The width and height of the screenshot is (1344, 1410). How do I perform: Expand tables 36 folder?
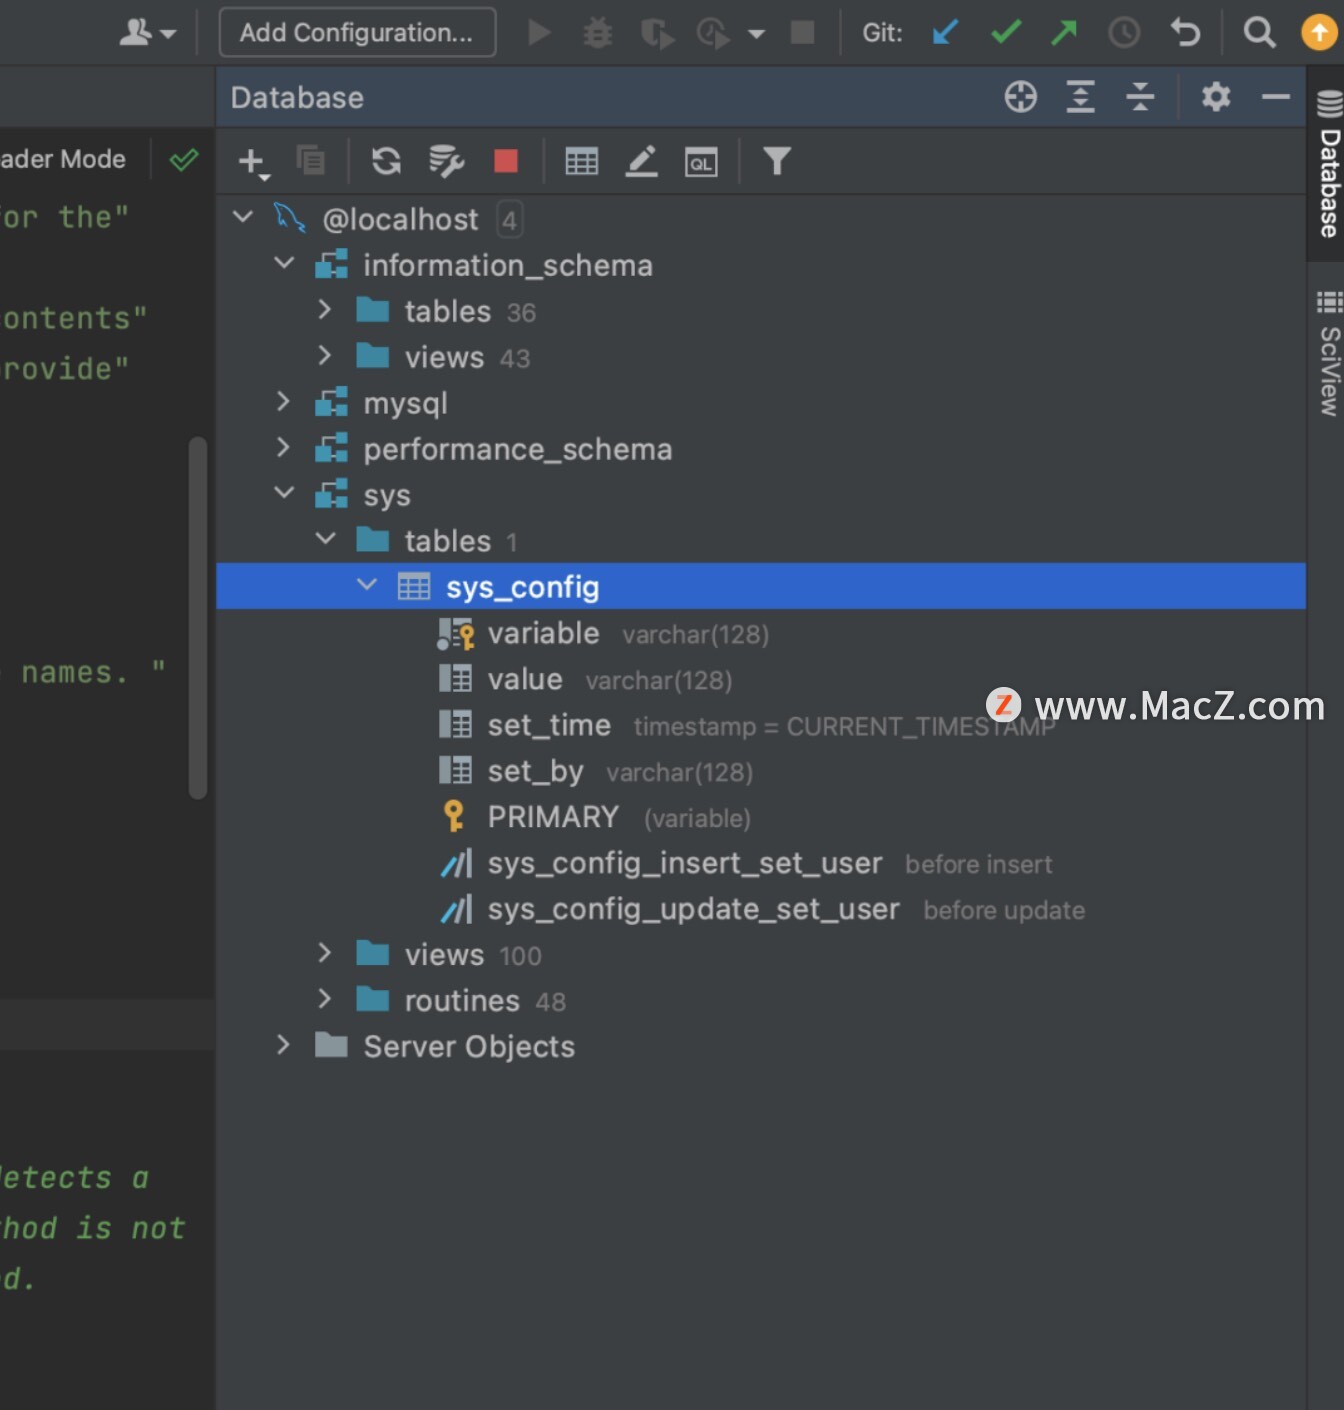(x=324, y=309)
